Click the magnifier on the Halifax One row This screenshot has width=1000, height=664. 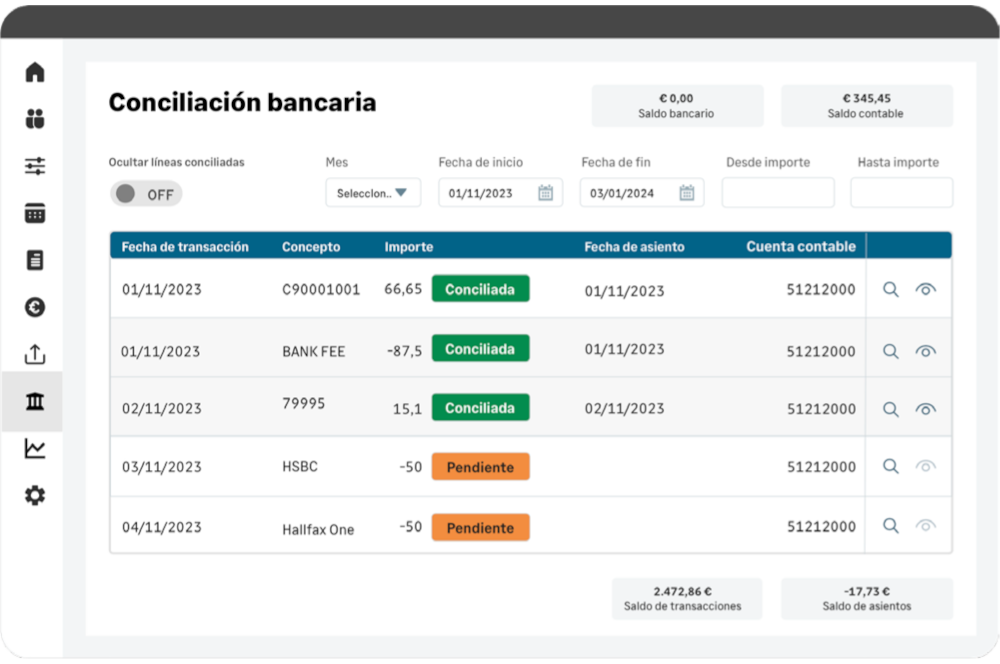[x=891, y=526]
